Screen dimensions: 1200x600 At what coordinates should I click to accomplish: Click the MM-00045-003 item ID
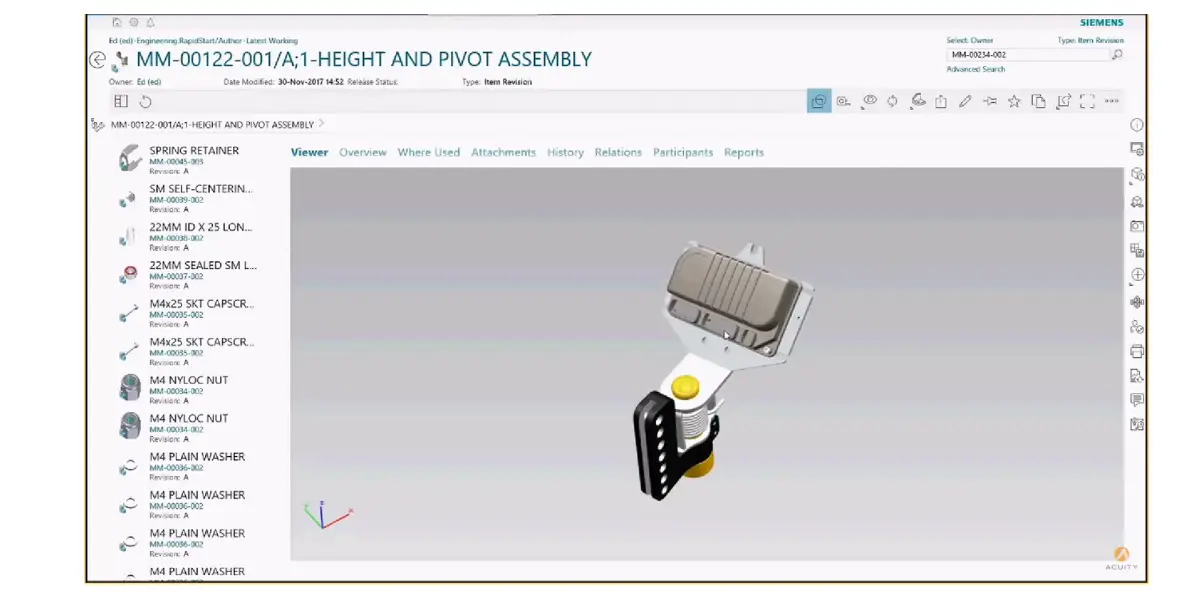click(x=176, y=162)
